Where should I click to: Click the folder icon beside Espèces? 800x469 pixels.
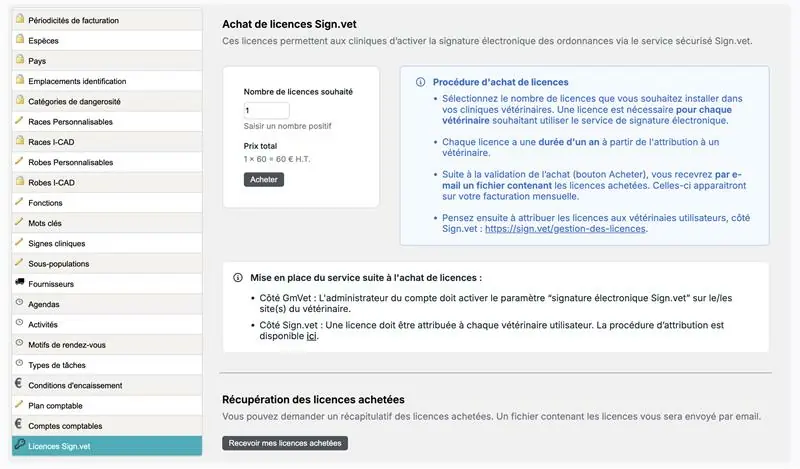[19, 40]
